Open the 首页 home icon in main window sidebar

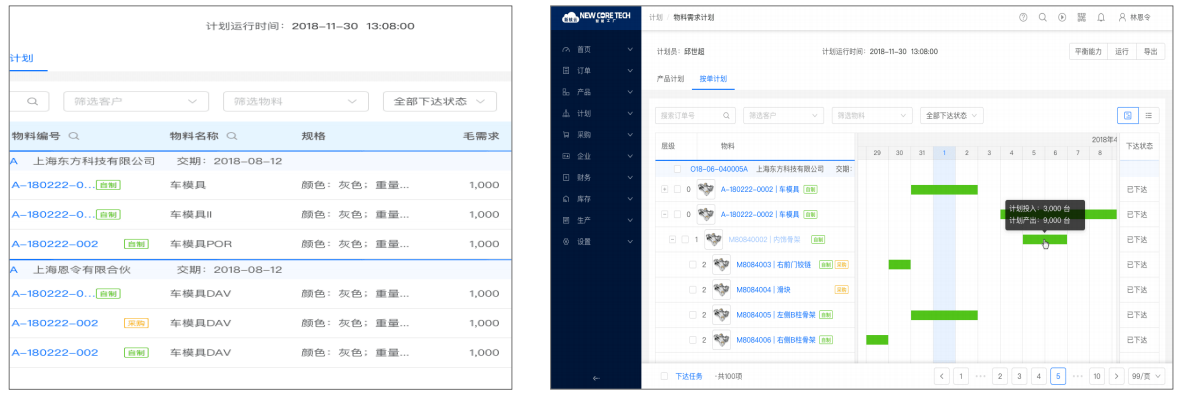pos(565,50)
